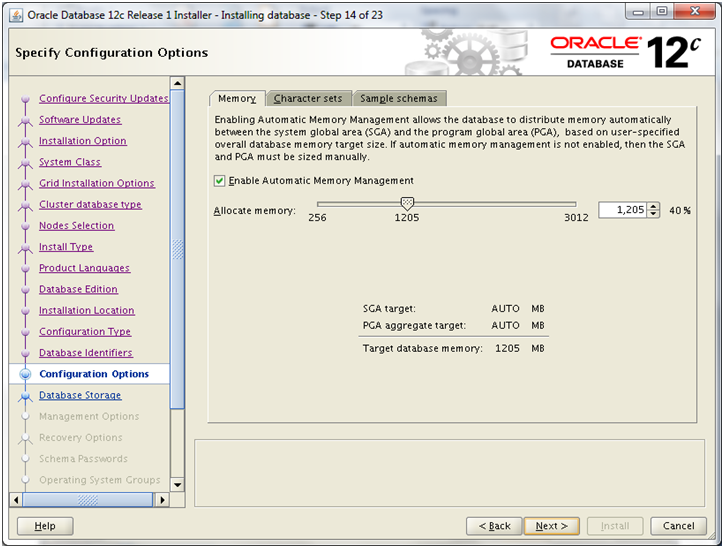Click the step marker icon beside Software Updates
Screen dimensions: 724x548
coord(25,120)
